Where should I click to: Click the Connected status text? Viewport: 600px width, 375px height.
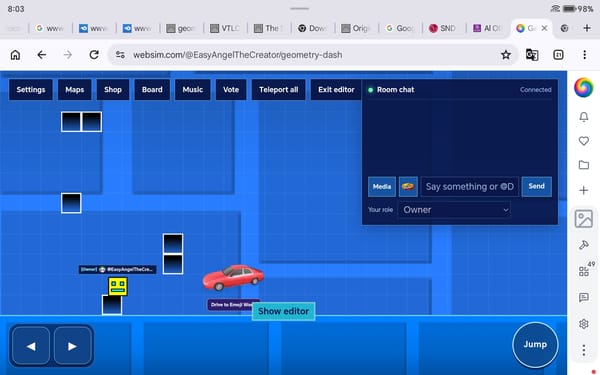[x=535, y=90]
